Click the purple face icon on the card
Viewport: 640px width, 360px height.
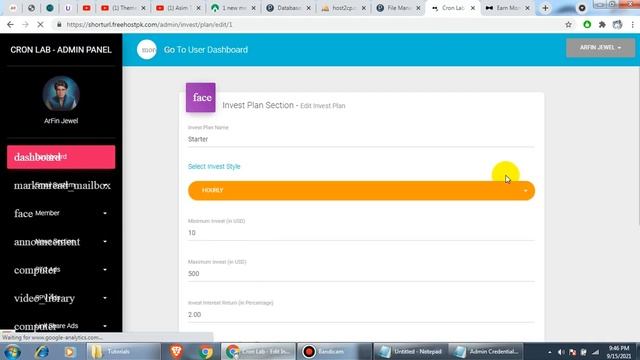click(x=201, y=98)
